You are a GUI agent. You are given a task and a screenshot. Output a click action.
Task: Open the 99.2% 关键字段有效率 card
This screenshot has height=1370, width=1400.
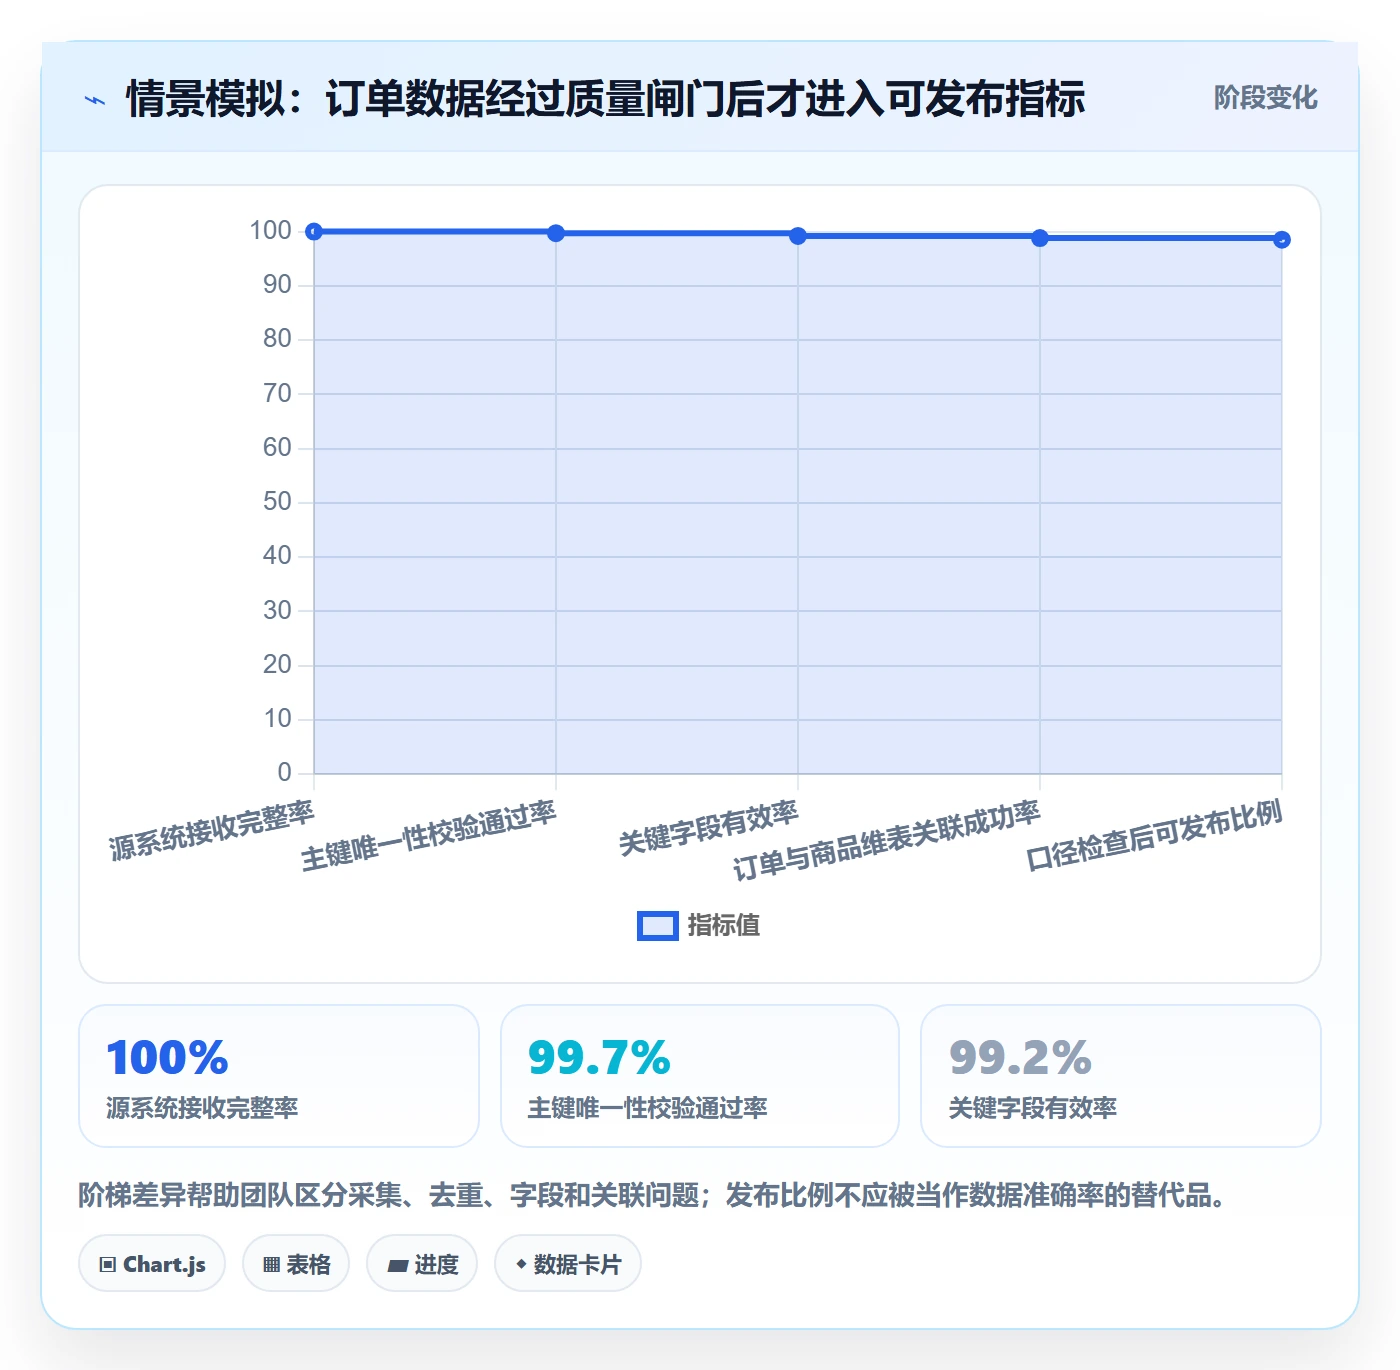(x=1121, y=1076)
